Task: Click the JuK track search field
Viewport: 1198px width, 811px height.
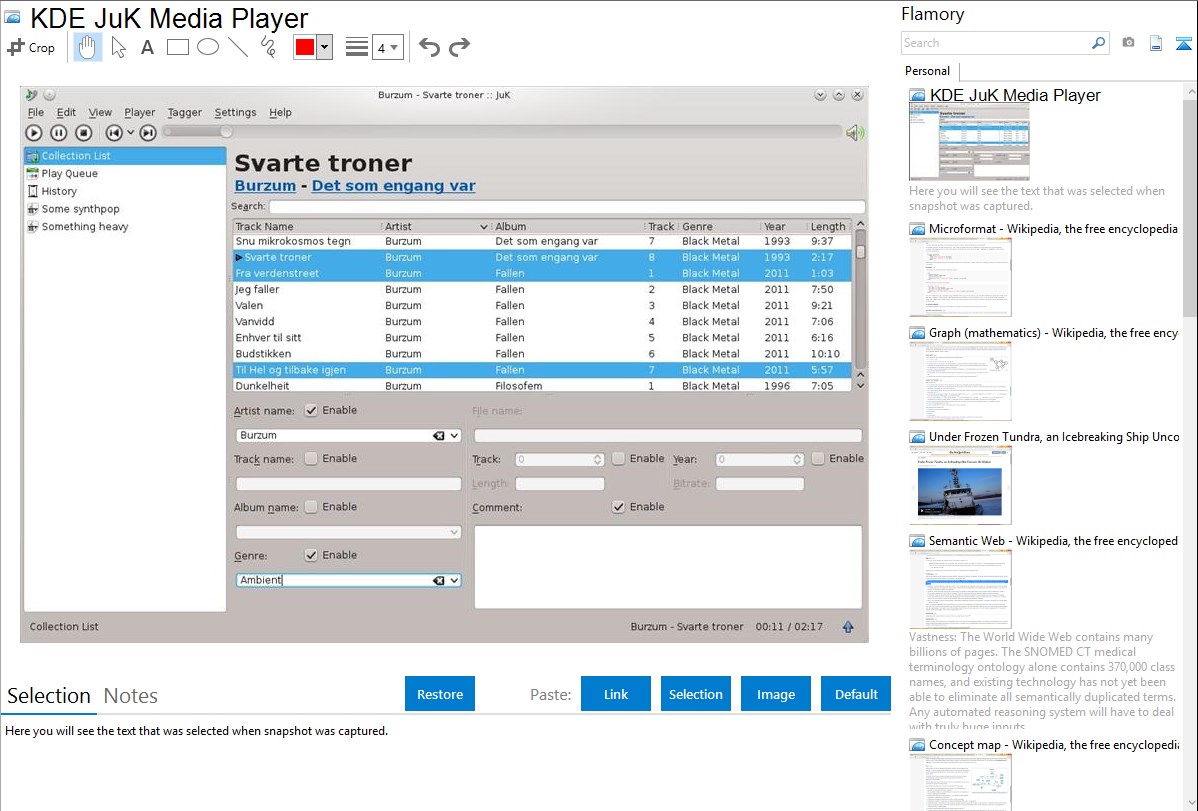Action: pyautogui.click(x=567, y=206)
